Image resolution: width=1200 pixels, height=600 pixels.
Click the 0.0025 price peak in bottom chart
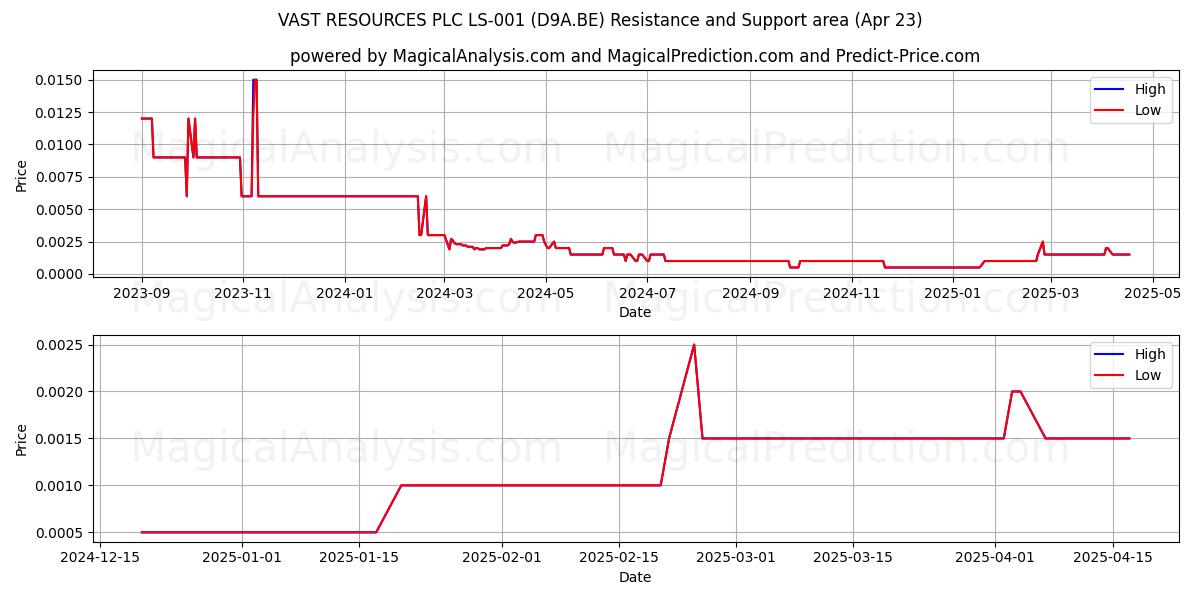(694, 345)
